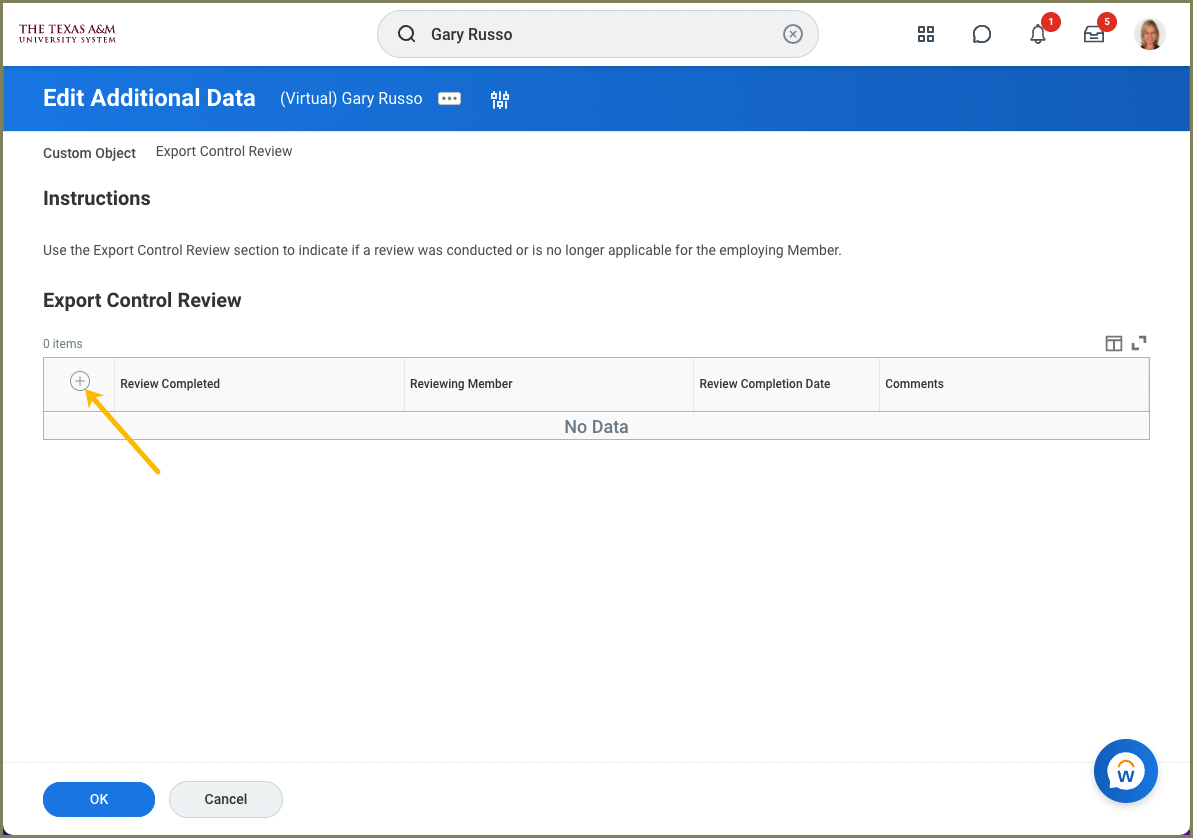Image resolution: width=1193 pixels, height=838 pixels.
Task: Launch the Workday assistant floating button
Action: coord(1125,771)
